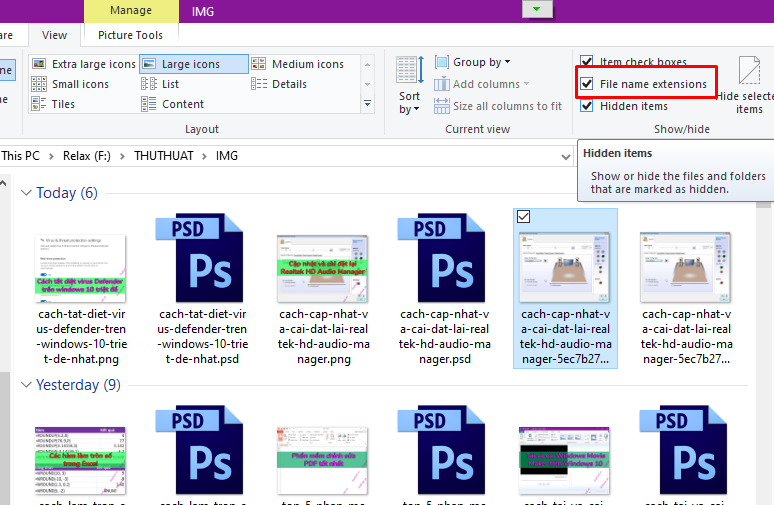Viewport: 774px width, 505px height.
Task: Select the unchecked realtek manager-5ec7b27 thumbnail
Action: tap(686, 267)
